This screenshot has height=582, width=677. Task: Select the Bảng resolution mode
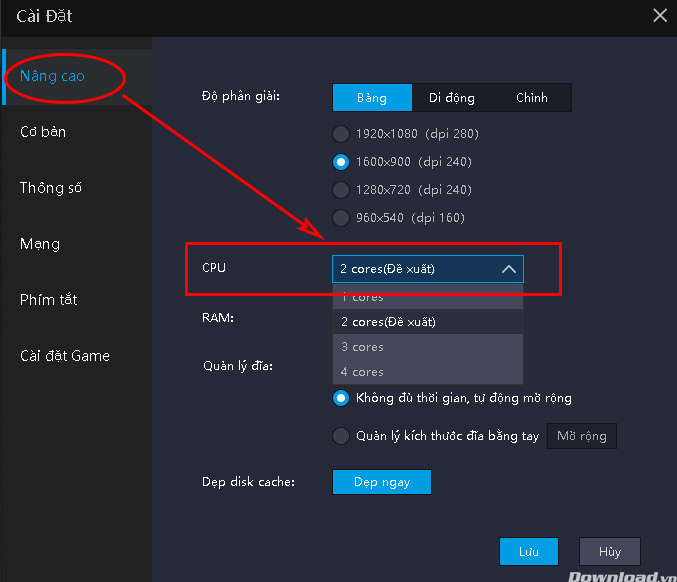tap(372, 98)
